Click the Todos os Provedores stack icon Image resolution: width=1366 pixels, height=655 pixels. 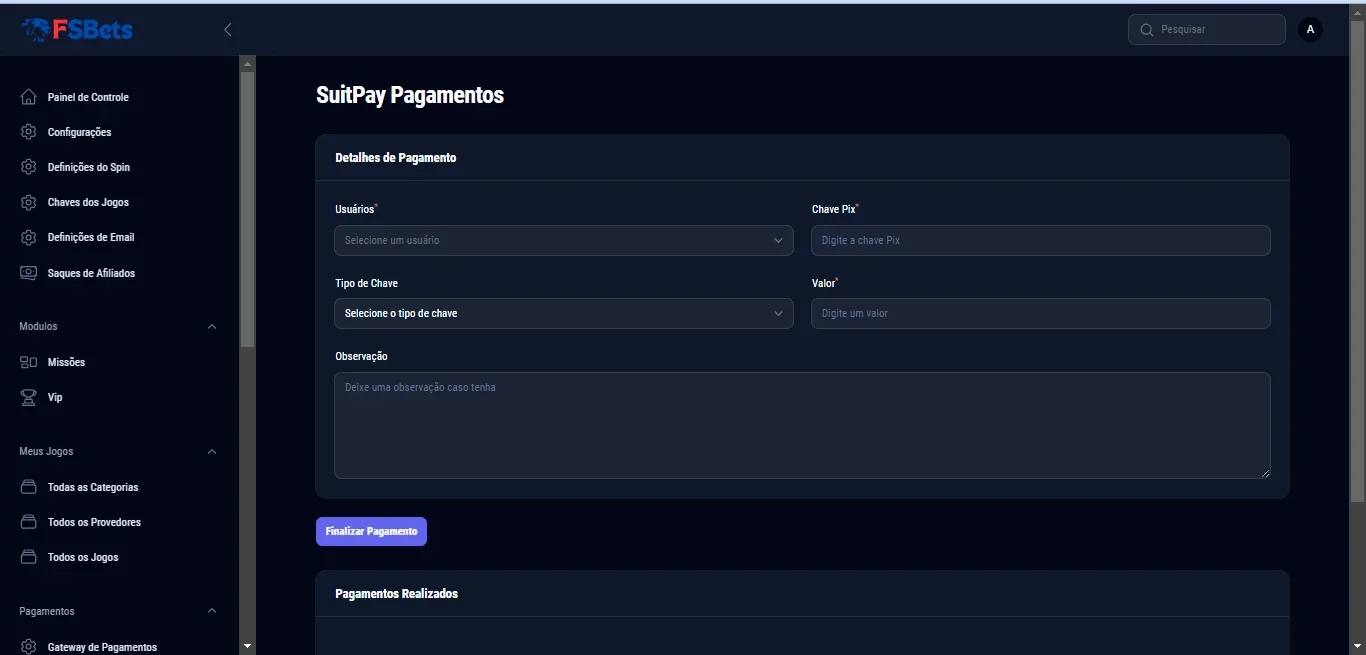(x=29, y=522)
